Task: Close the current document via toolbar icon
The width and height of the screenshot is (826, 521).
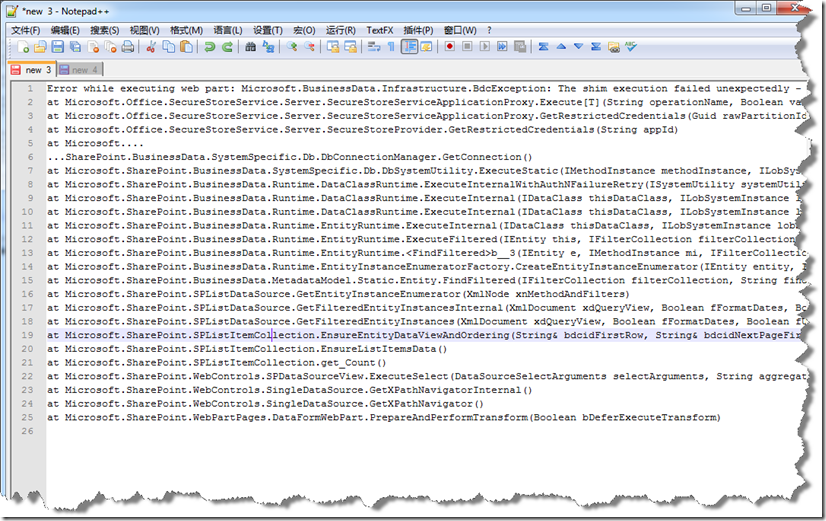Action: pos(93,47)
